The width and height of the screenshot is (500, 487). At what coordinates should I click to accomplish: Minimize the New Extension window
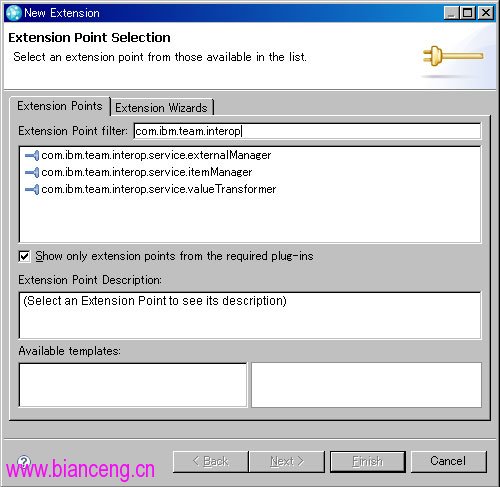(x=451, y=13)
